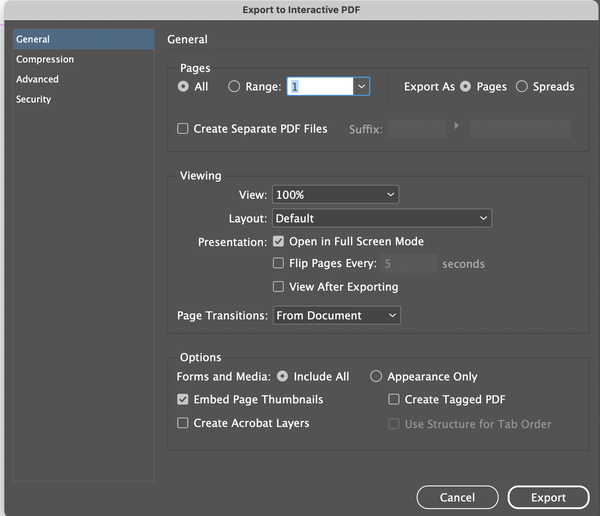Enable View After Exporting checkbox
The image size is (600, 516).
(x=278, y=287)
